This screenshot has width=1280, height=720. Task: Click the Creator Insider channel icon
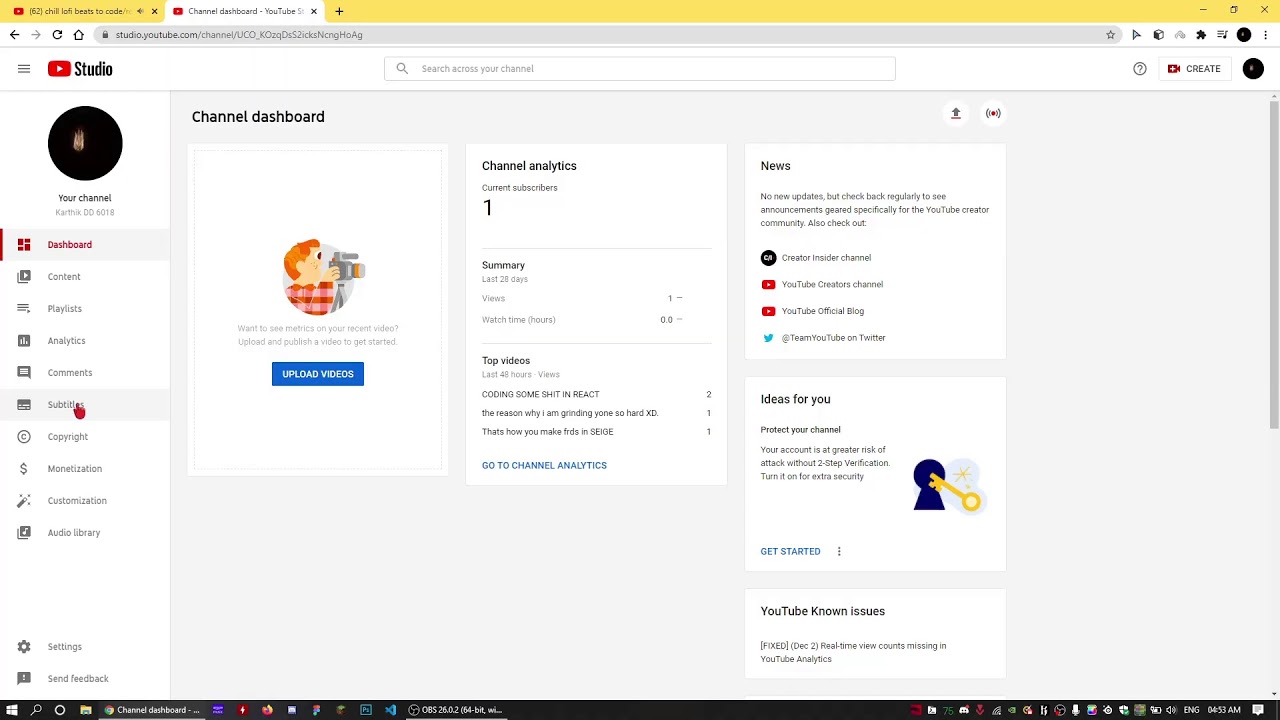click(x=768, y=258)
